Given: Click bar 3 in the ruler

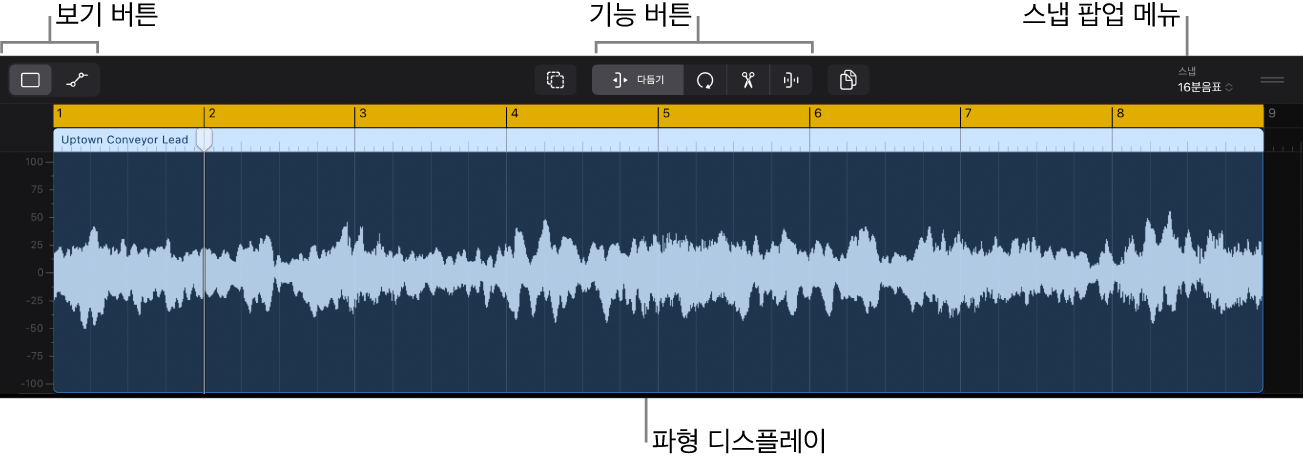Looking at the screenshot, I should [363, 113].
